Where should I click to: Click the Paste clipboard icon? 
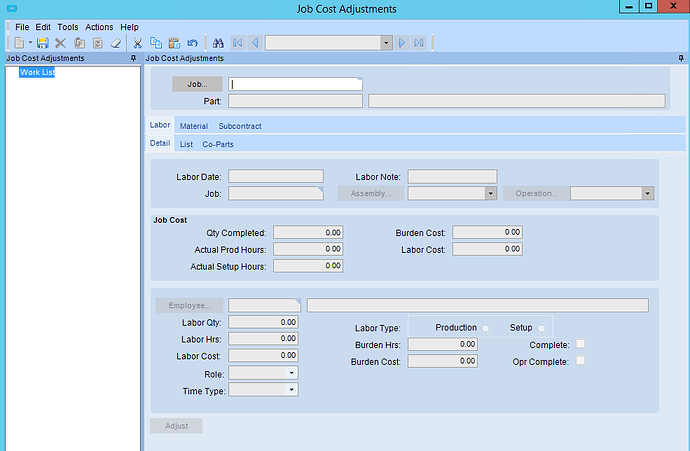[x=174, y=43]
